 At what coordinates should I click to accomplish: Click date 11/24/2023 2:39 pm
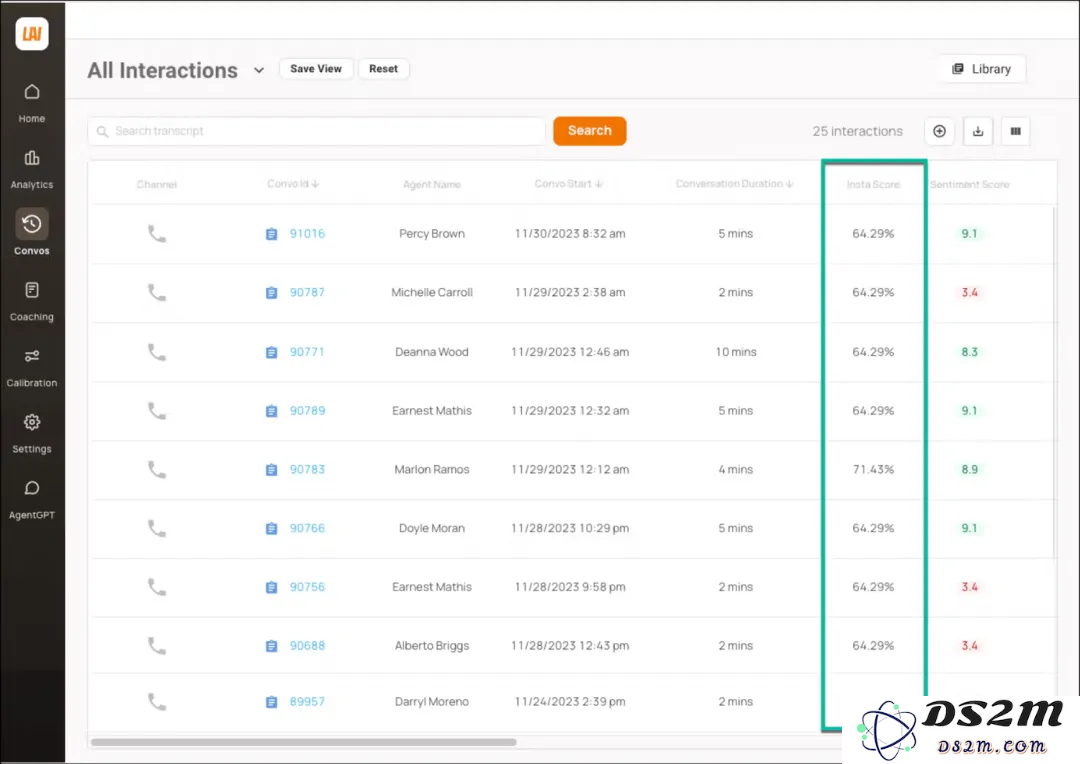click(x=570, y=702)
